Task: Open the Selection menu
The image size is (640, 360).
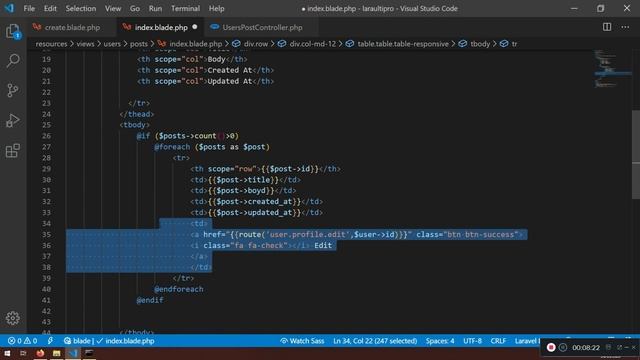Action: coord(81,8)
